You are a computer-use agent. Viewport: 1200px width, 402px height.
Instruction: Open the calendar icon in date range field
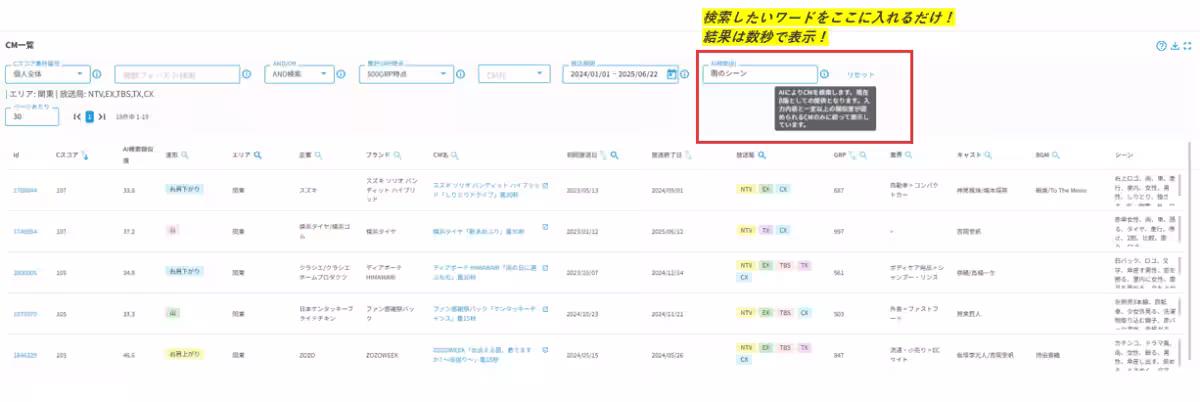[671, 73]
